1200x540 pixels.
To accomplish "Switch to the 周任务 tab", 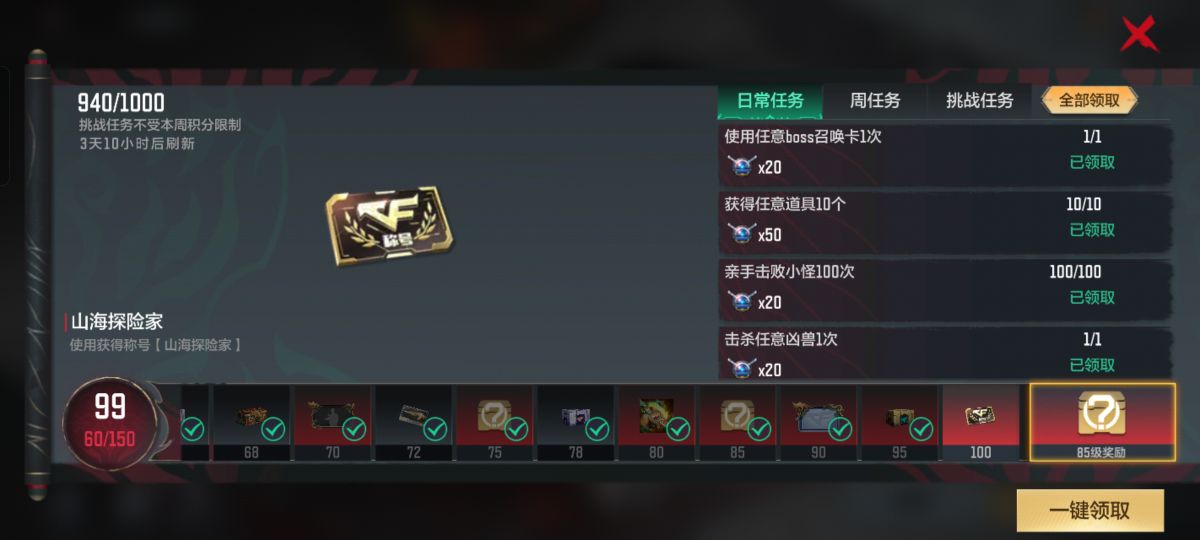I will tap(875, 101).
